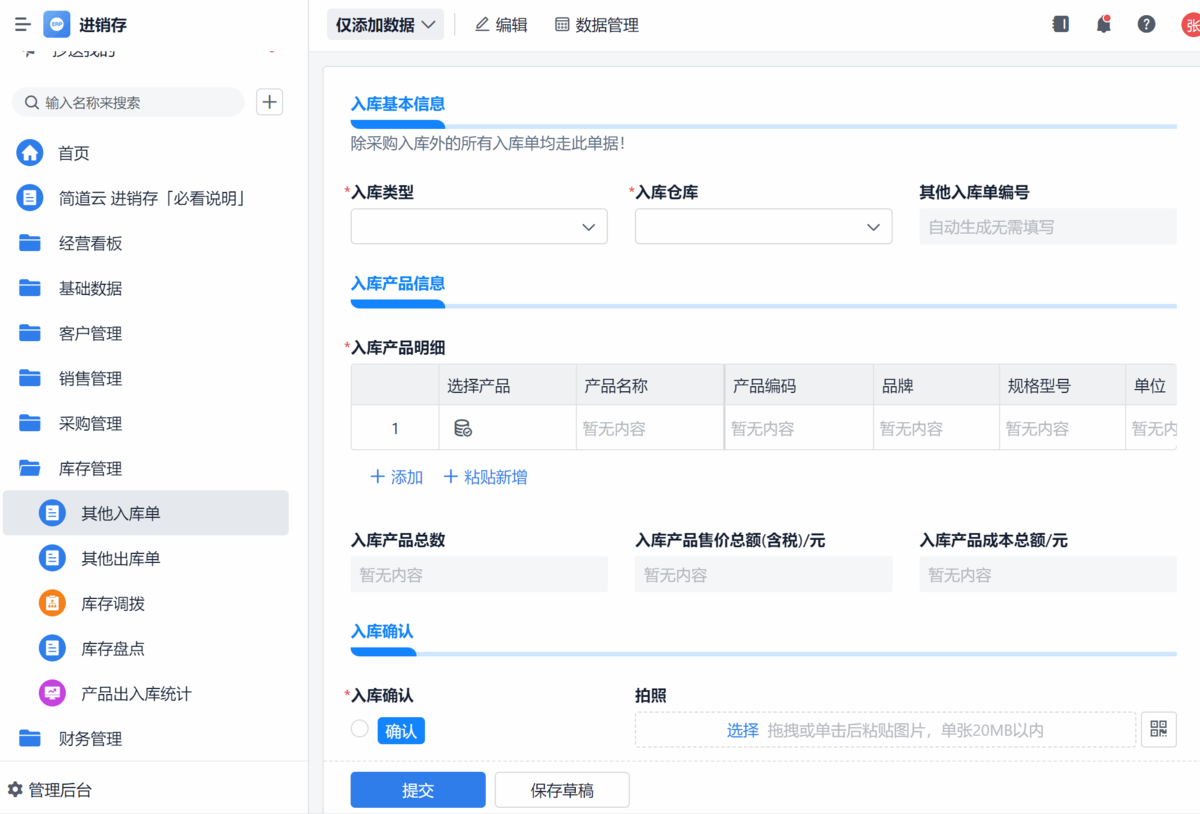Click the 提交 button
This screenshot has width=1200, height=814.
click(x=417, y=790)
